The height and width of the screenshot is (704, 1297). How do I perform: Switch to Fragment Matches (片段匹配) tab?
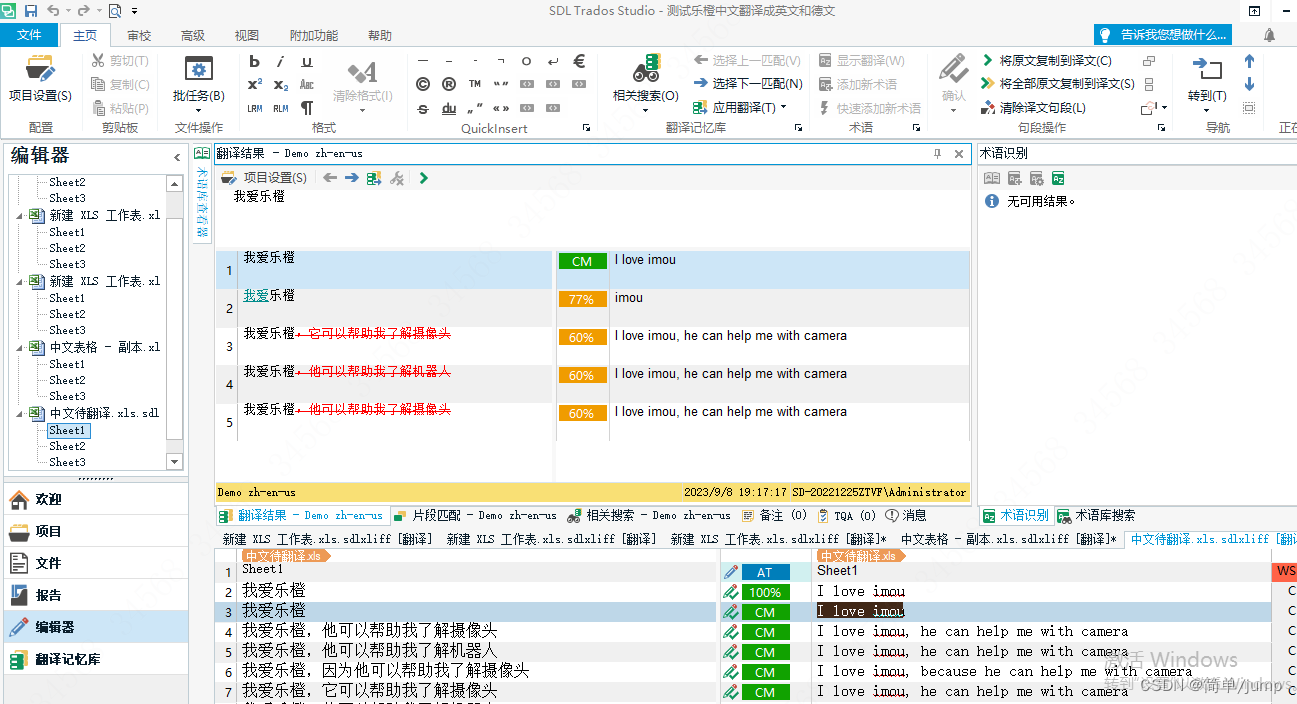click(x=475, y=516)
